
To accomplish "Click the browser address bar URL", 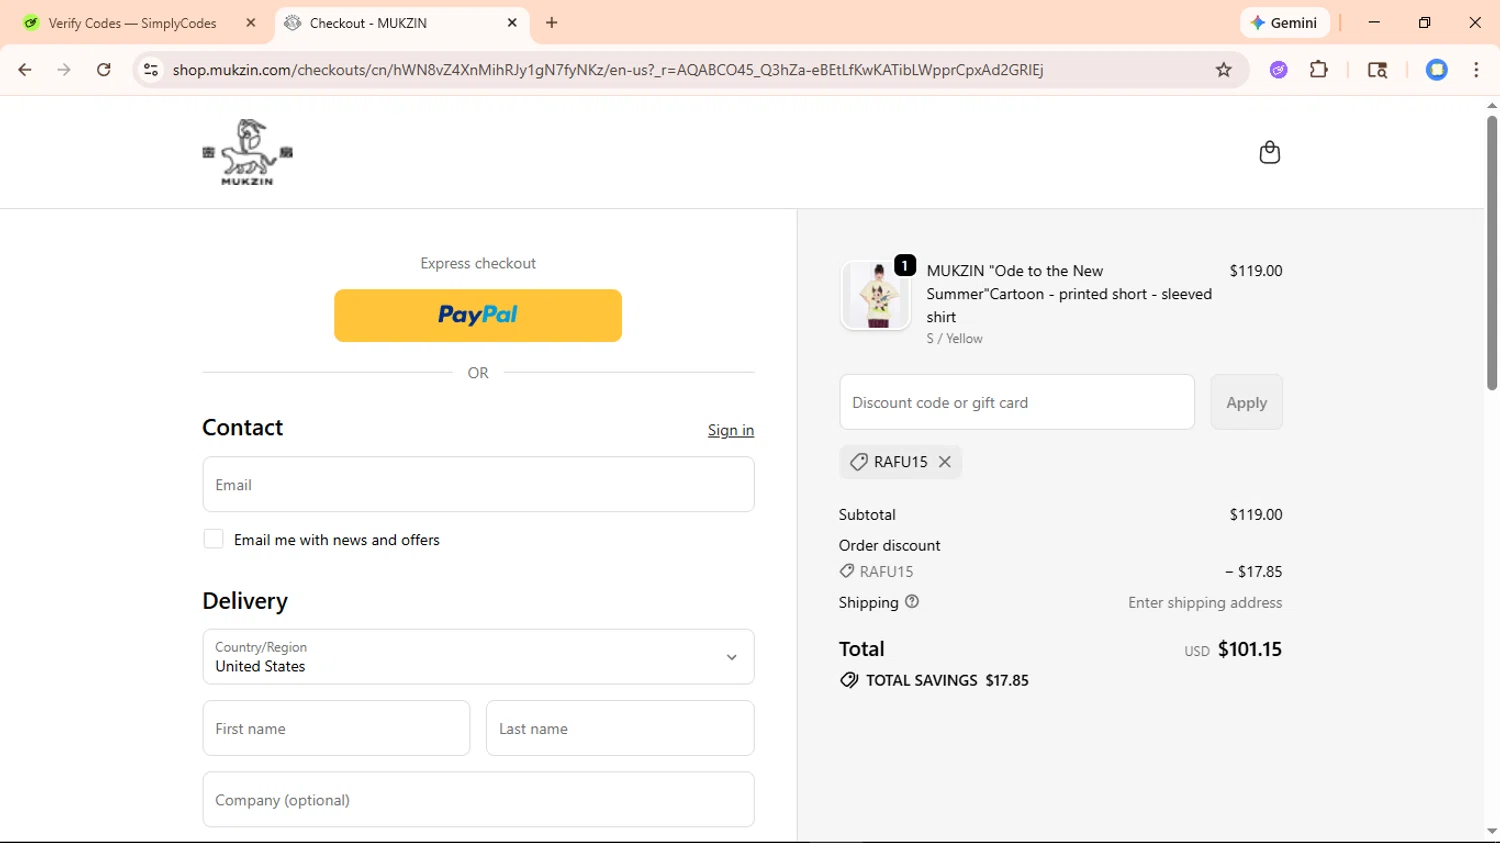I will coord(608,70).
